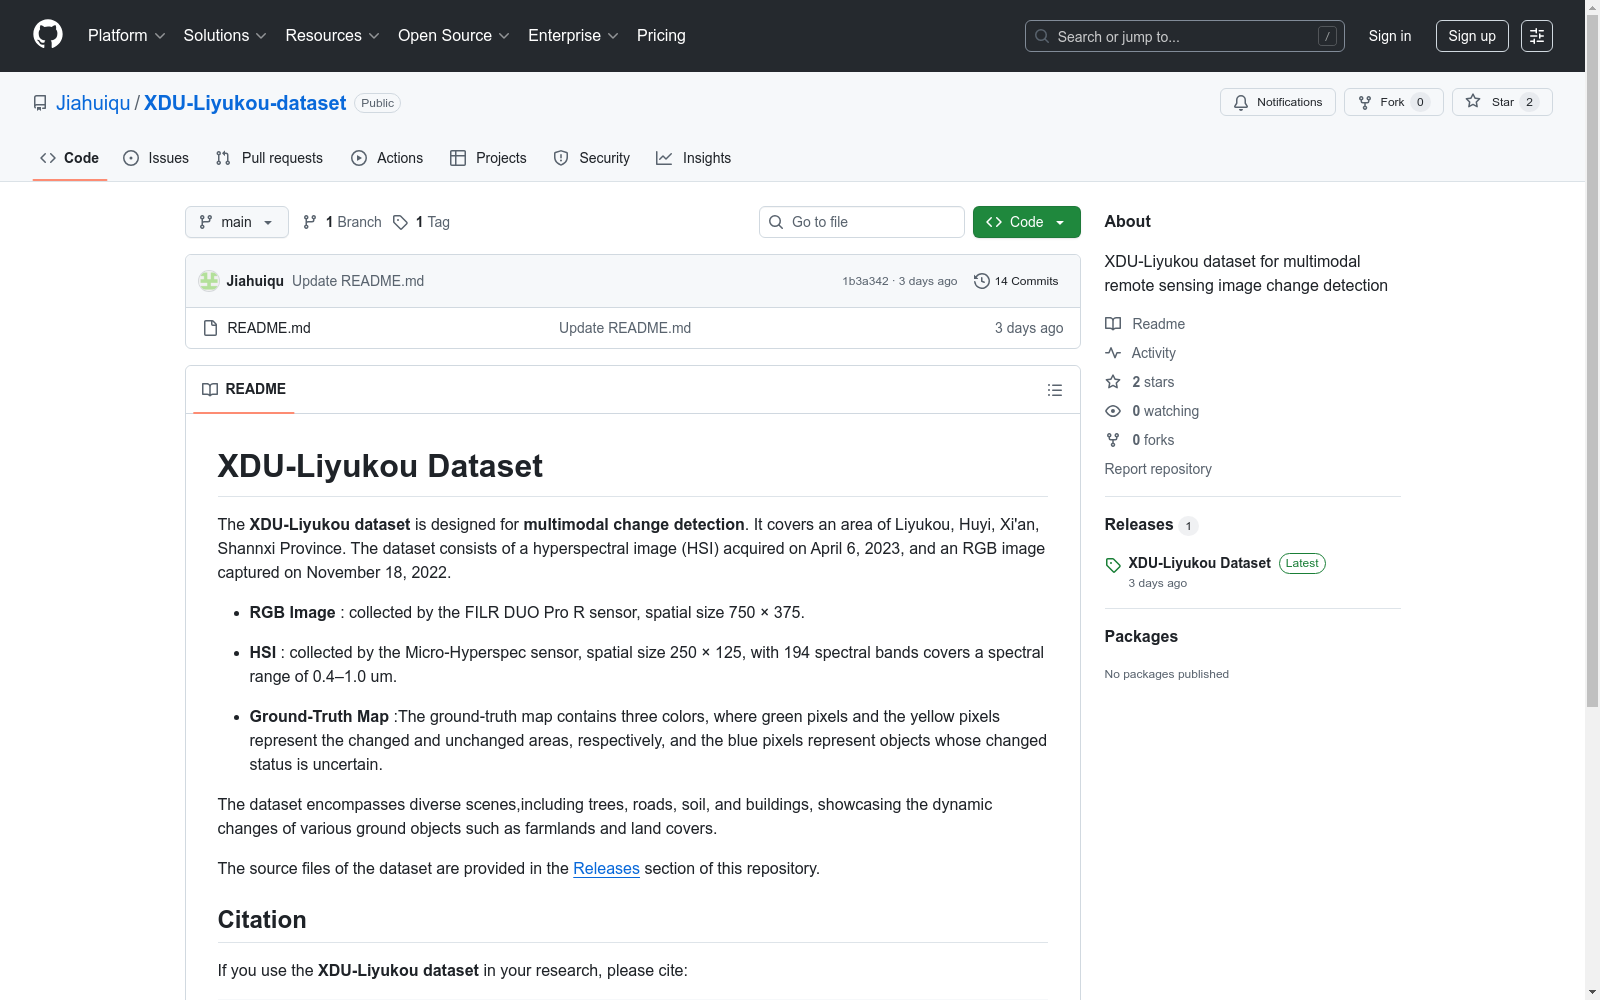Click the search magnifier in header
Image resolution: width=1600 pixels, height=1000 pixels.
coord(1042,36)
